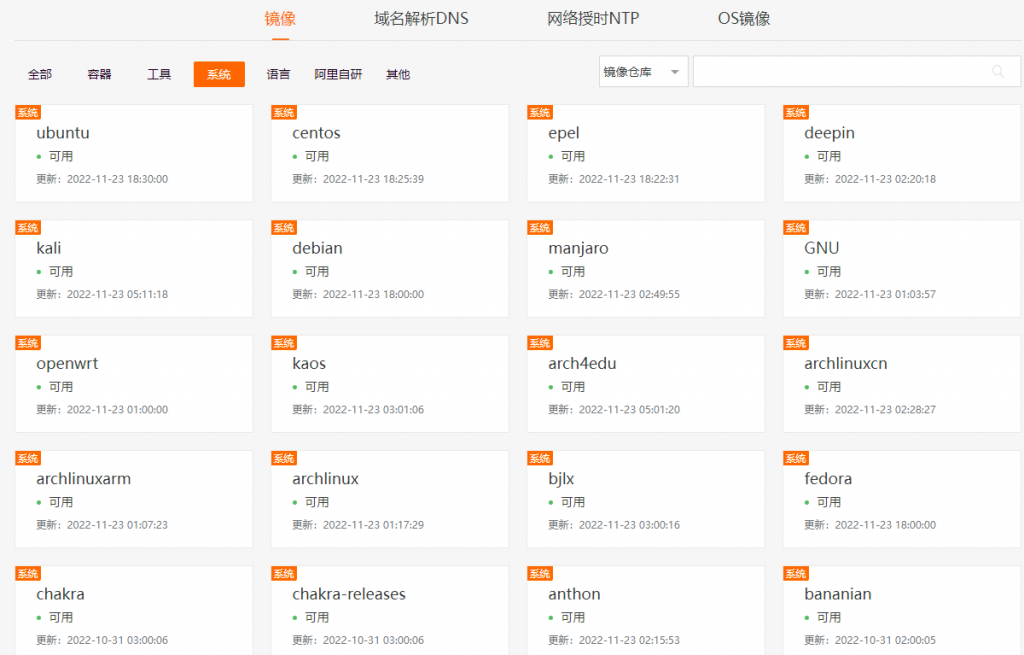1024x655 pixels.
Task: Open the bananian mirror card
Action: coord(902,611)
